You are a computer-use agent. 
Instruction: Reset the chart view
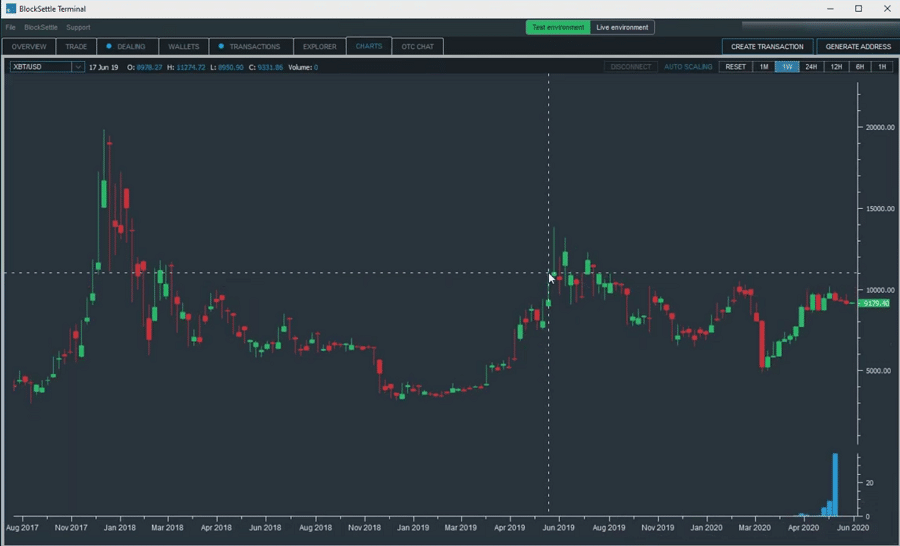tap(735, 67)
